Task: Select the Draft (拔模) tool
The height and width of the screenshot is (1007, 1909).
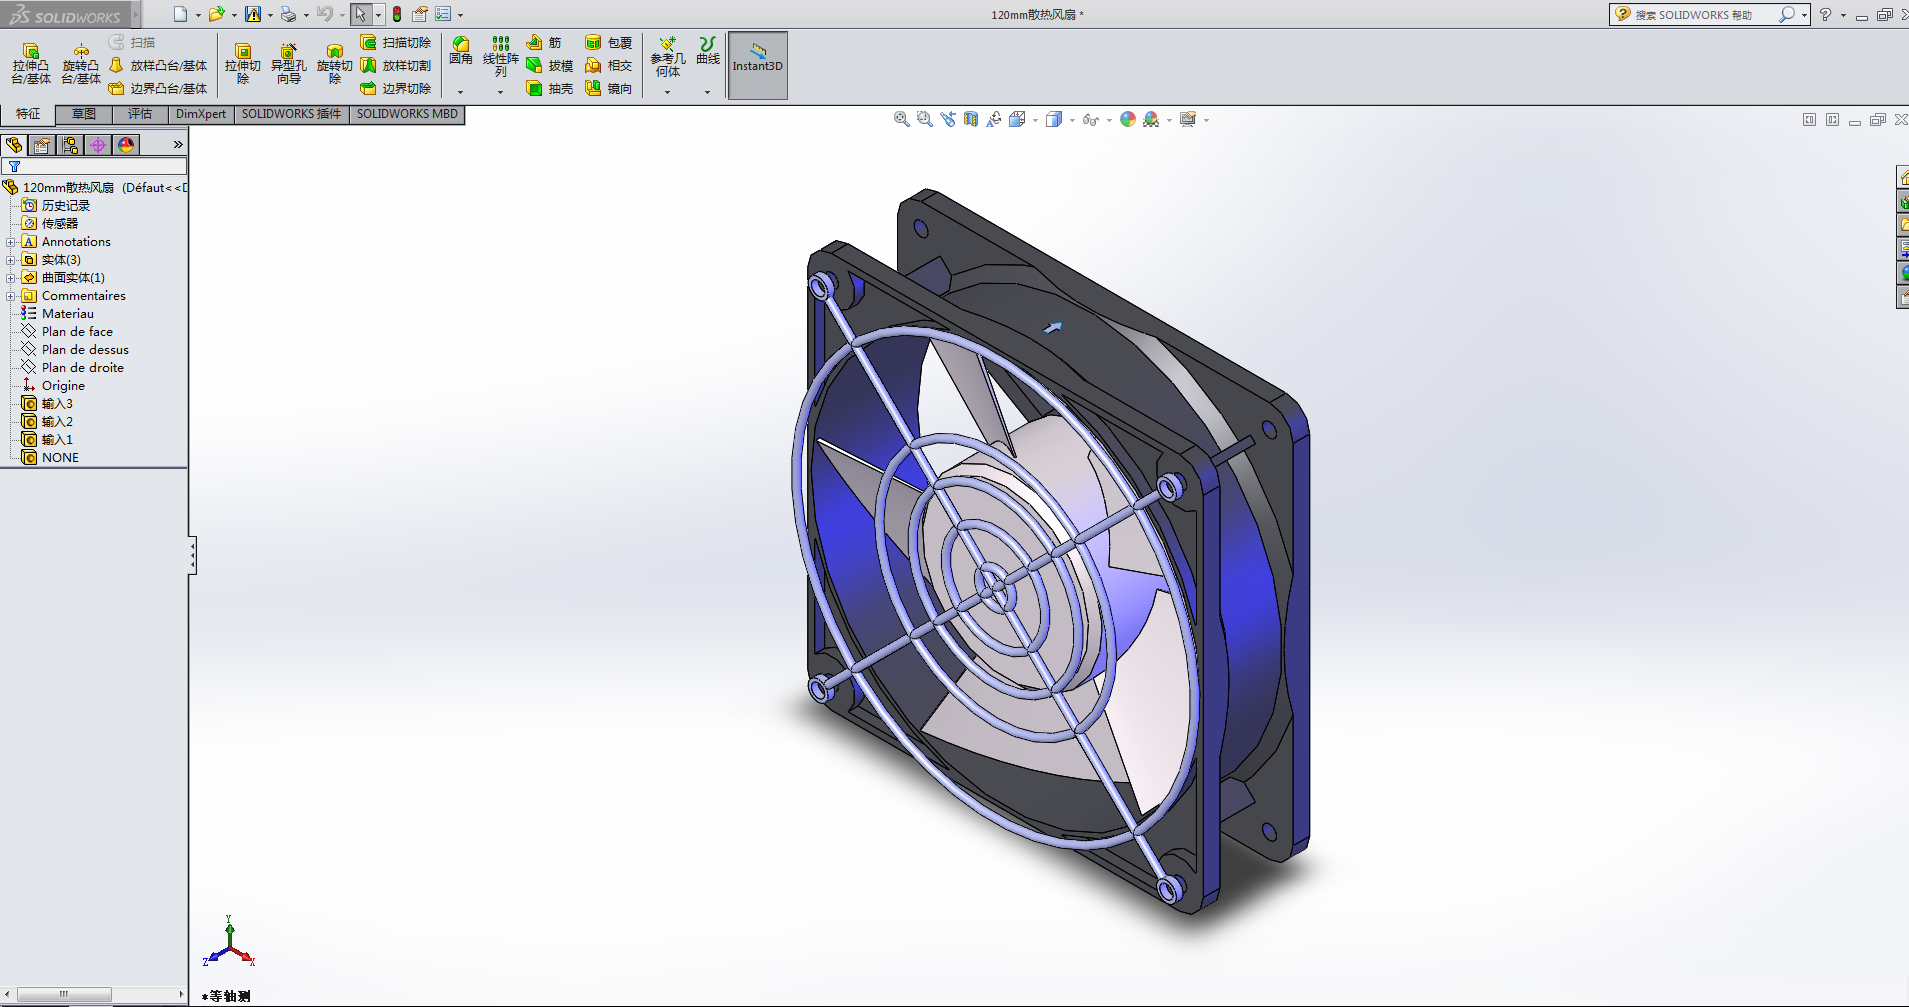Action: pos(550,66)
